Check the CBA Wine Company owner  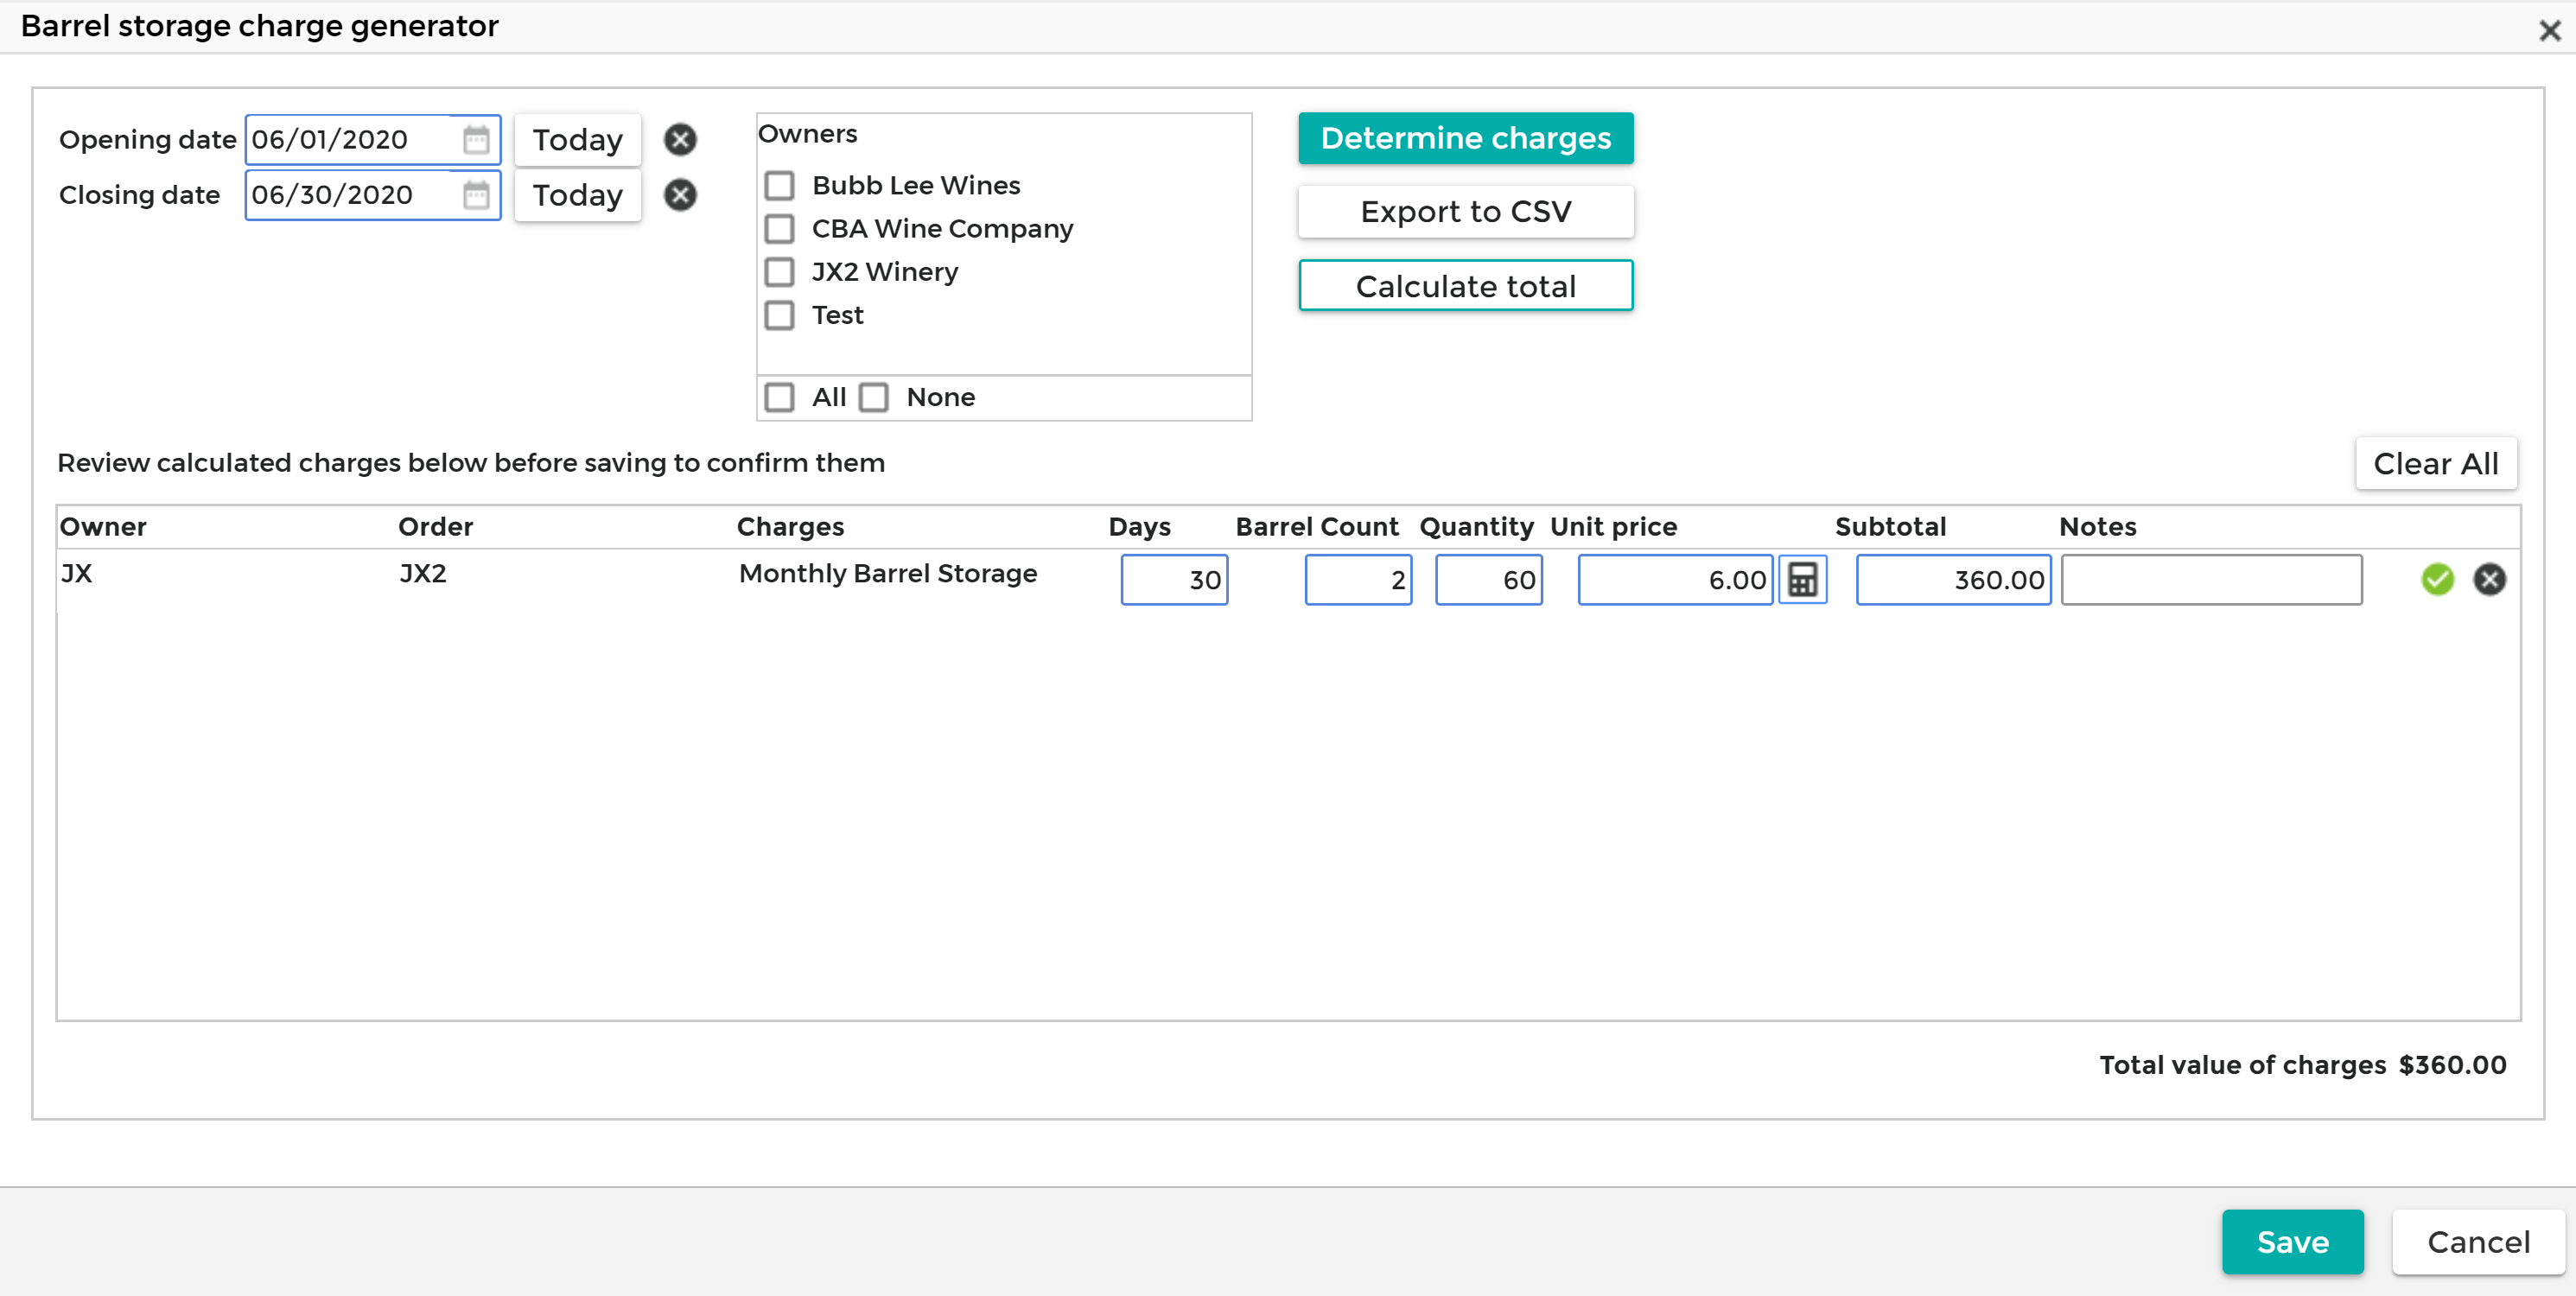tap(779, 228)
